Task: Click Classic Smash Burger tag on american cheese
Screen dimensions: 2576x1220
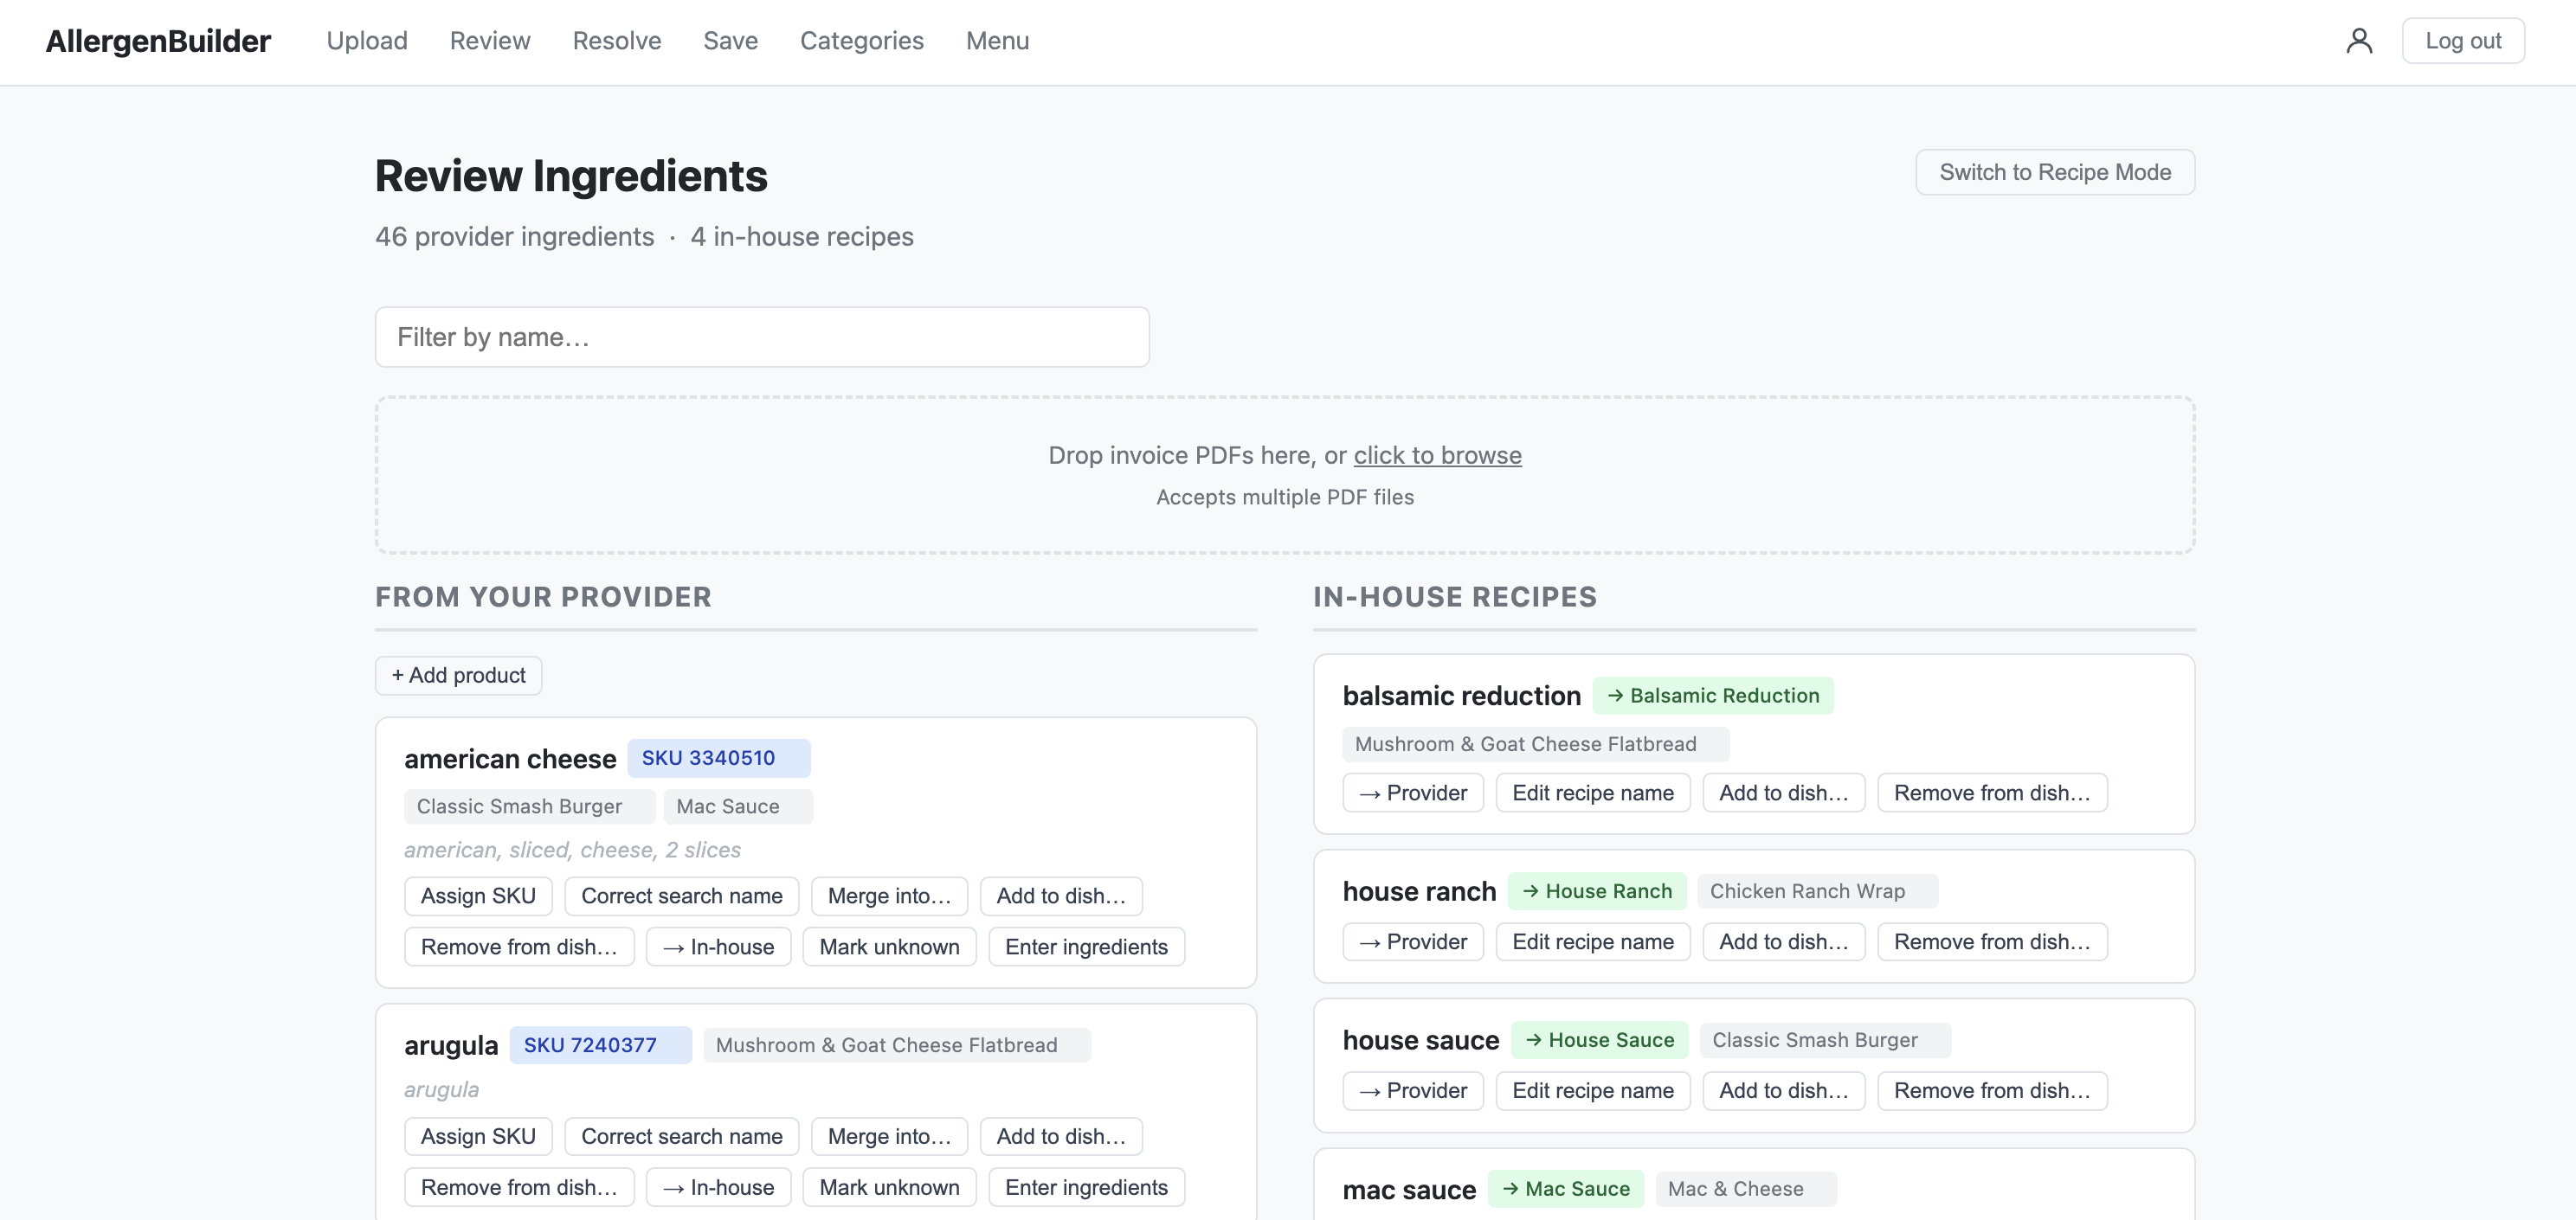Action: tap(530, 806)
